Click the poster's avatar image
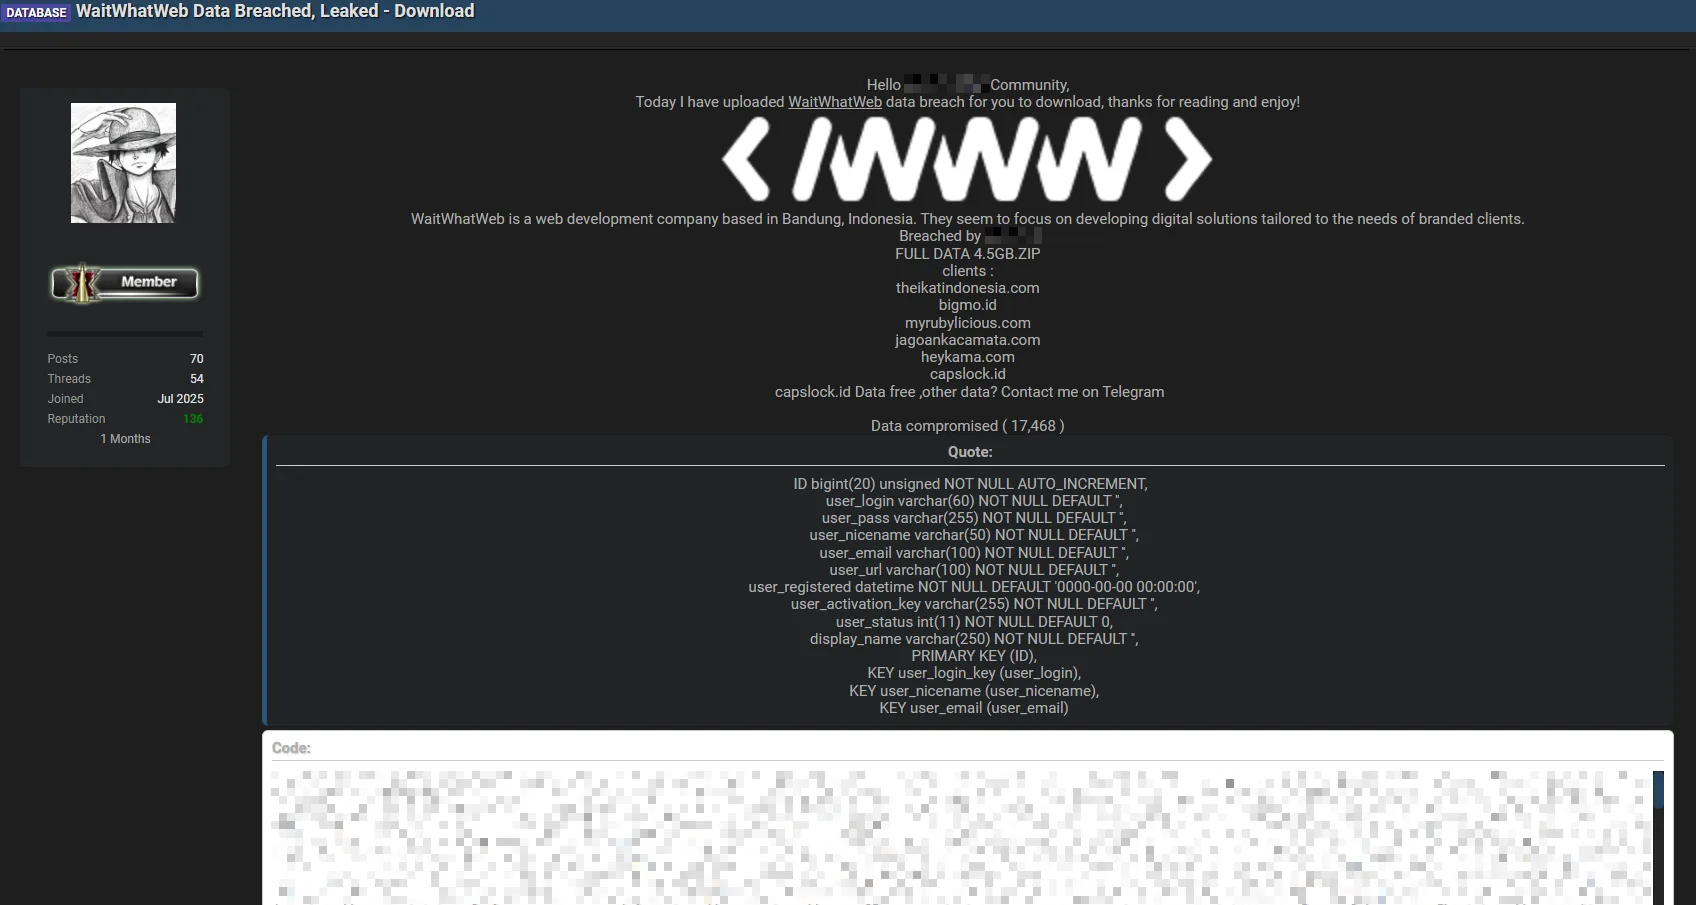The width and height of the screenshot is (1696, 905). [x=123, y=163]
